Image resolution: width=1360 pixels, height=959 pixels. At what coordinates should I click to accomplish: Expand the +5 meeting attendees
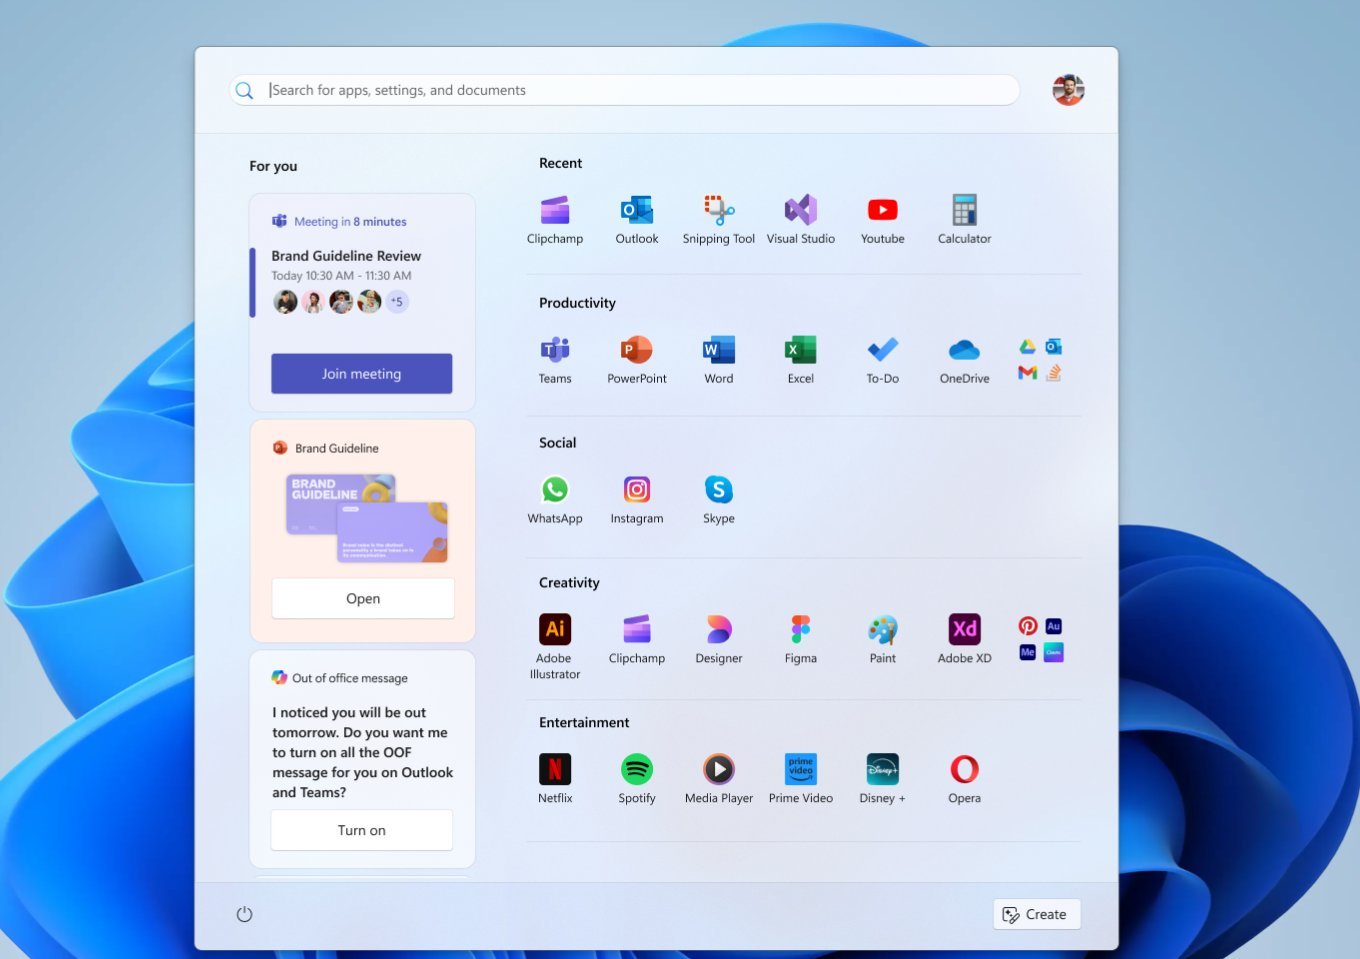pos(397,301)
